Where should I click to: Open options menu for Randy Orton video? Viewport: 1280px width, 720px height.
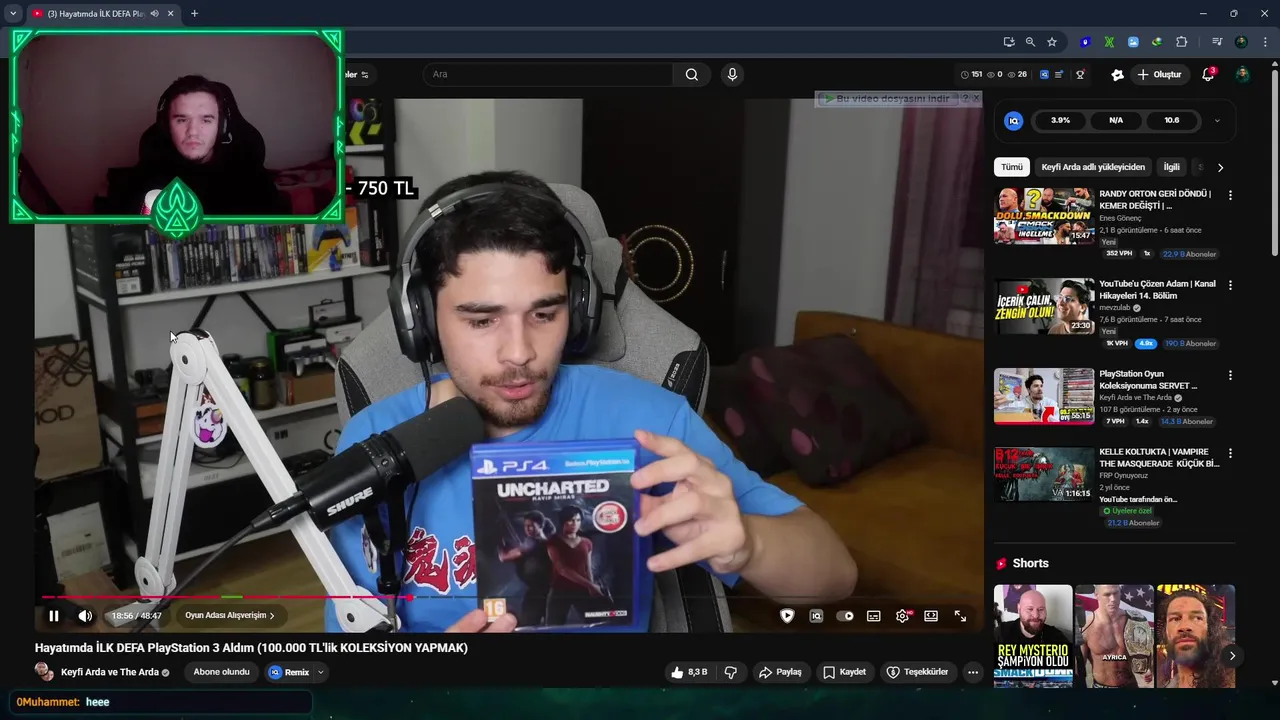click(x=1230, y=195)
